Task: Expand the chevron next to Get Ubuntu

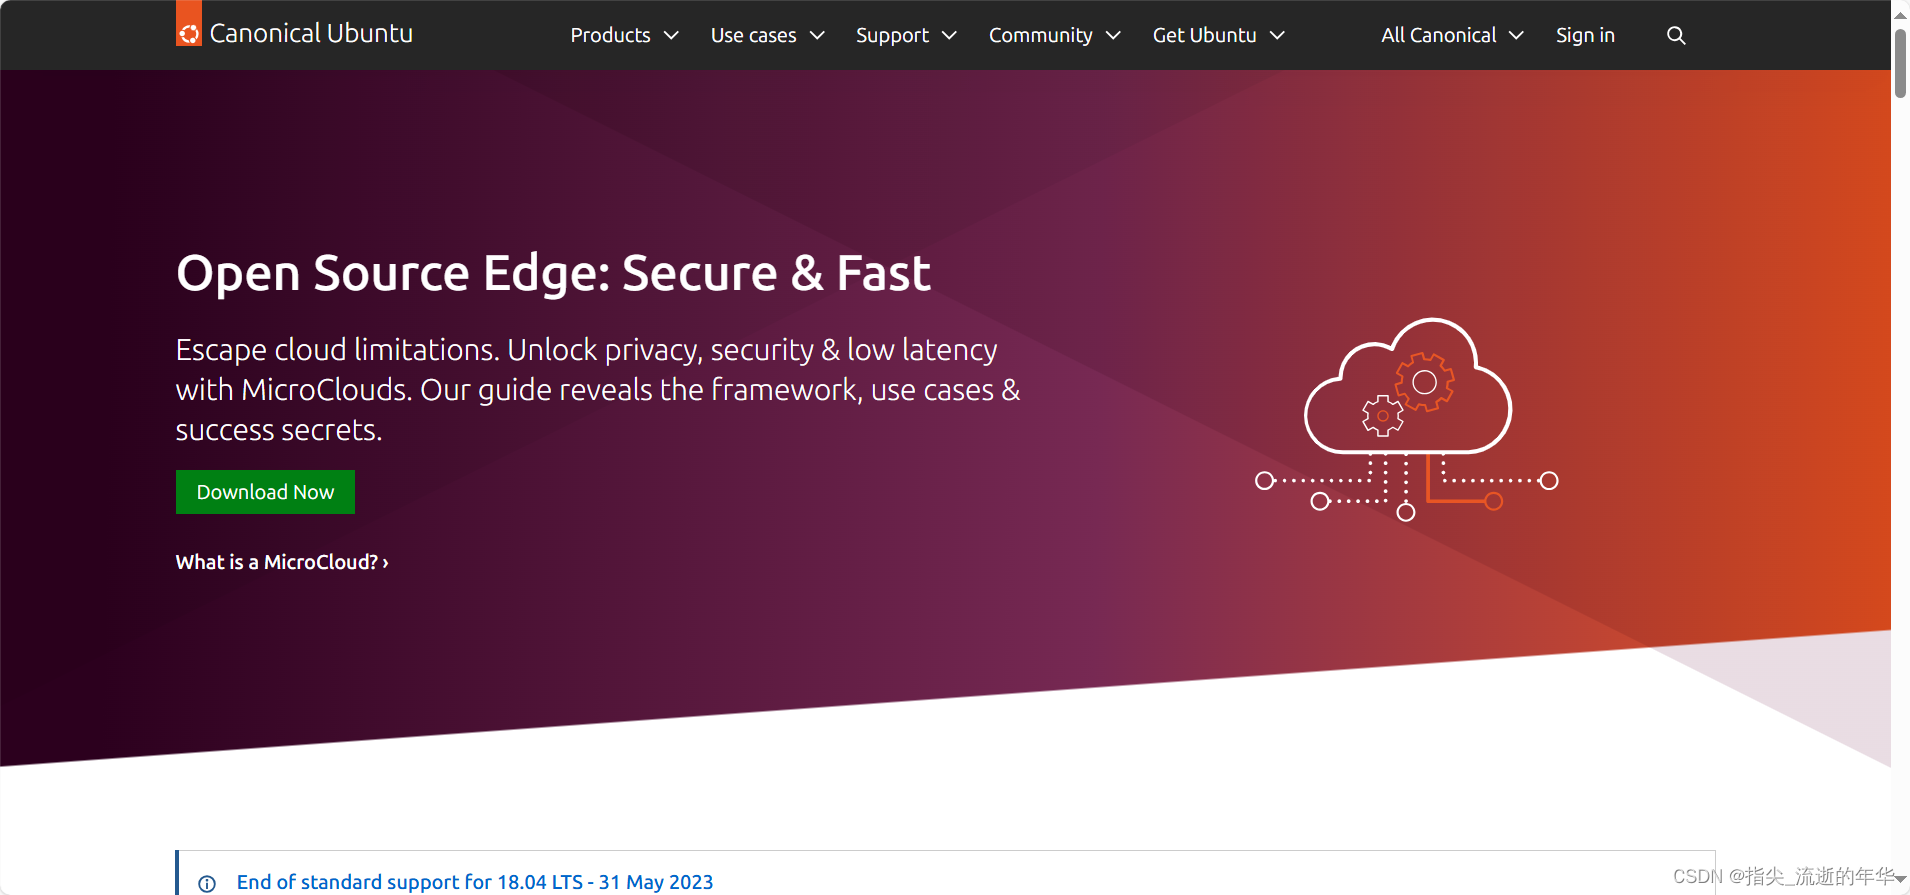Action: point(1277,36)
